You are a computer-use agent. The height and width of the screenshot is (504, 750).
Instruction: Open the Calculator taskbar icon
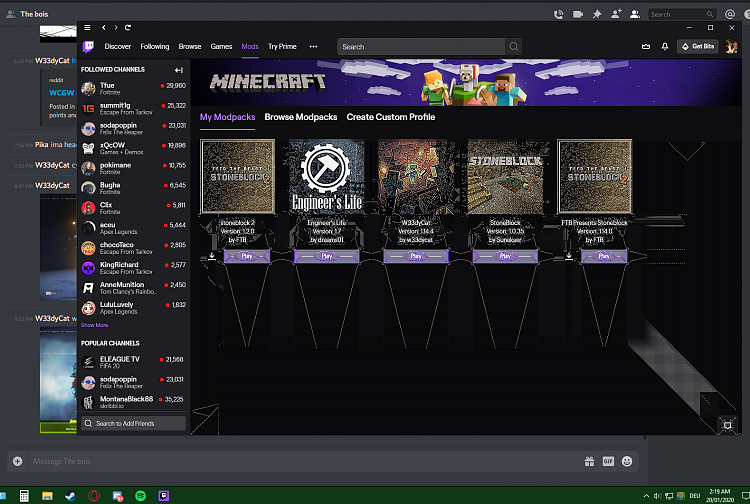tap(24, 496)
